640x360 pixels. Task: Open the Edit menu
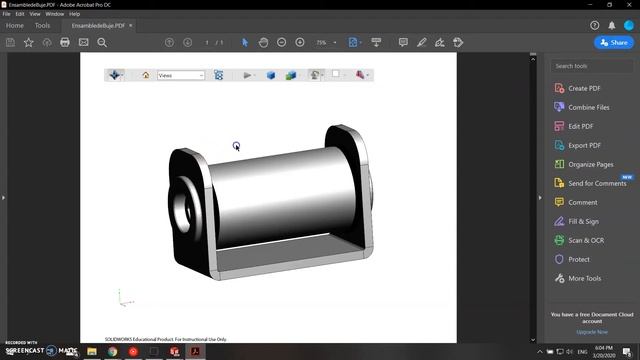pos(20,14)
